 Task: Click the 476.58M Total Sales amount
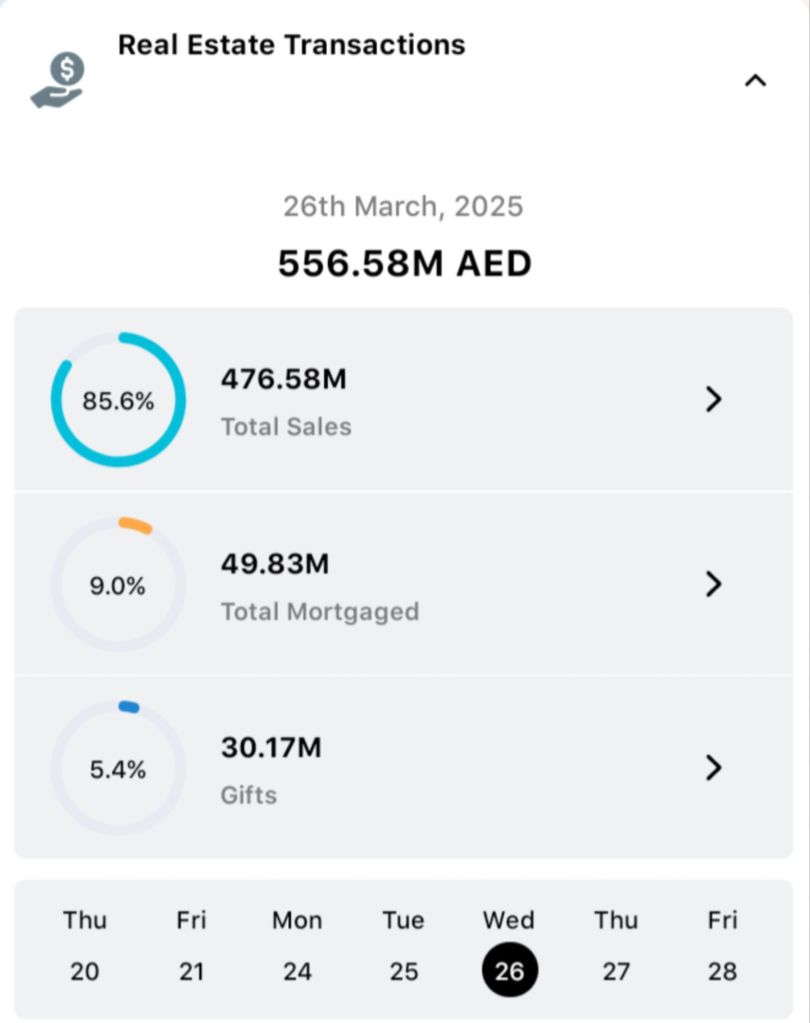(283, 380)
